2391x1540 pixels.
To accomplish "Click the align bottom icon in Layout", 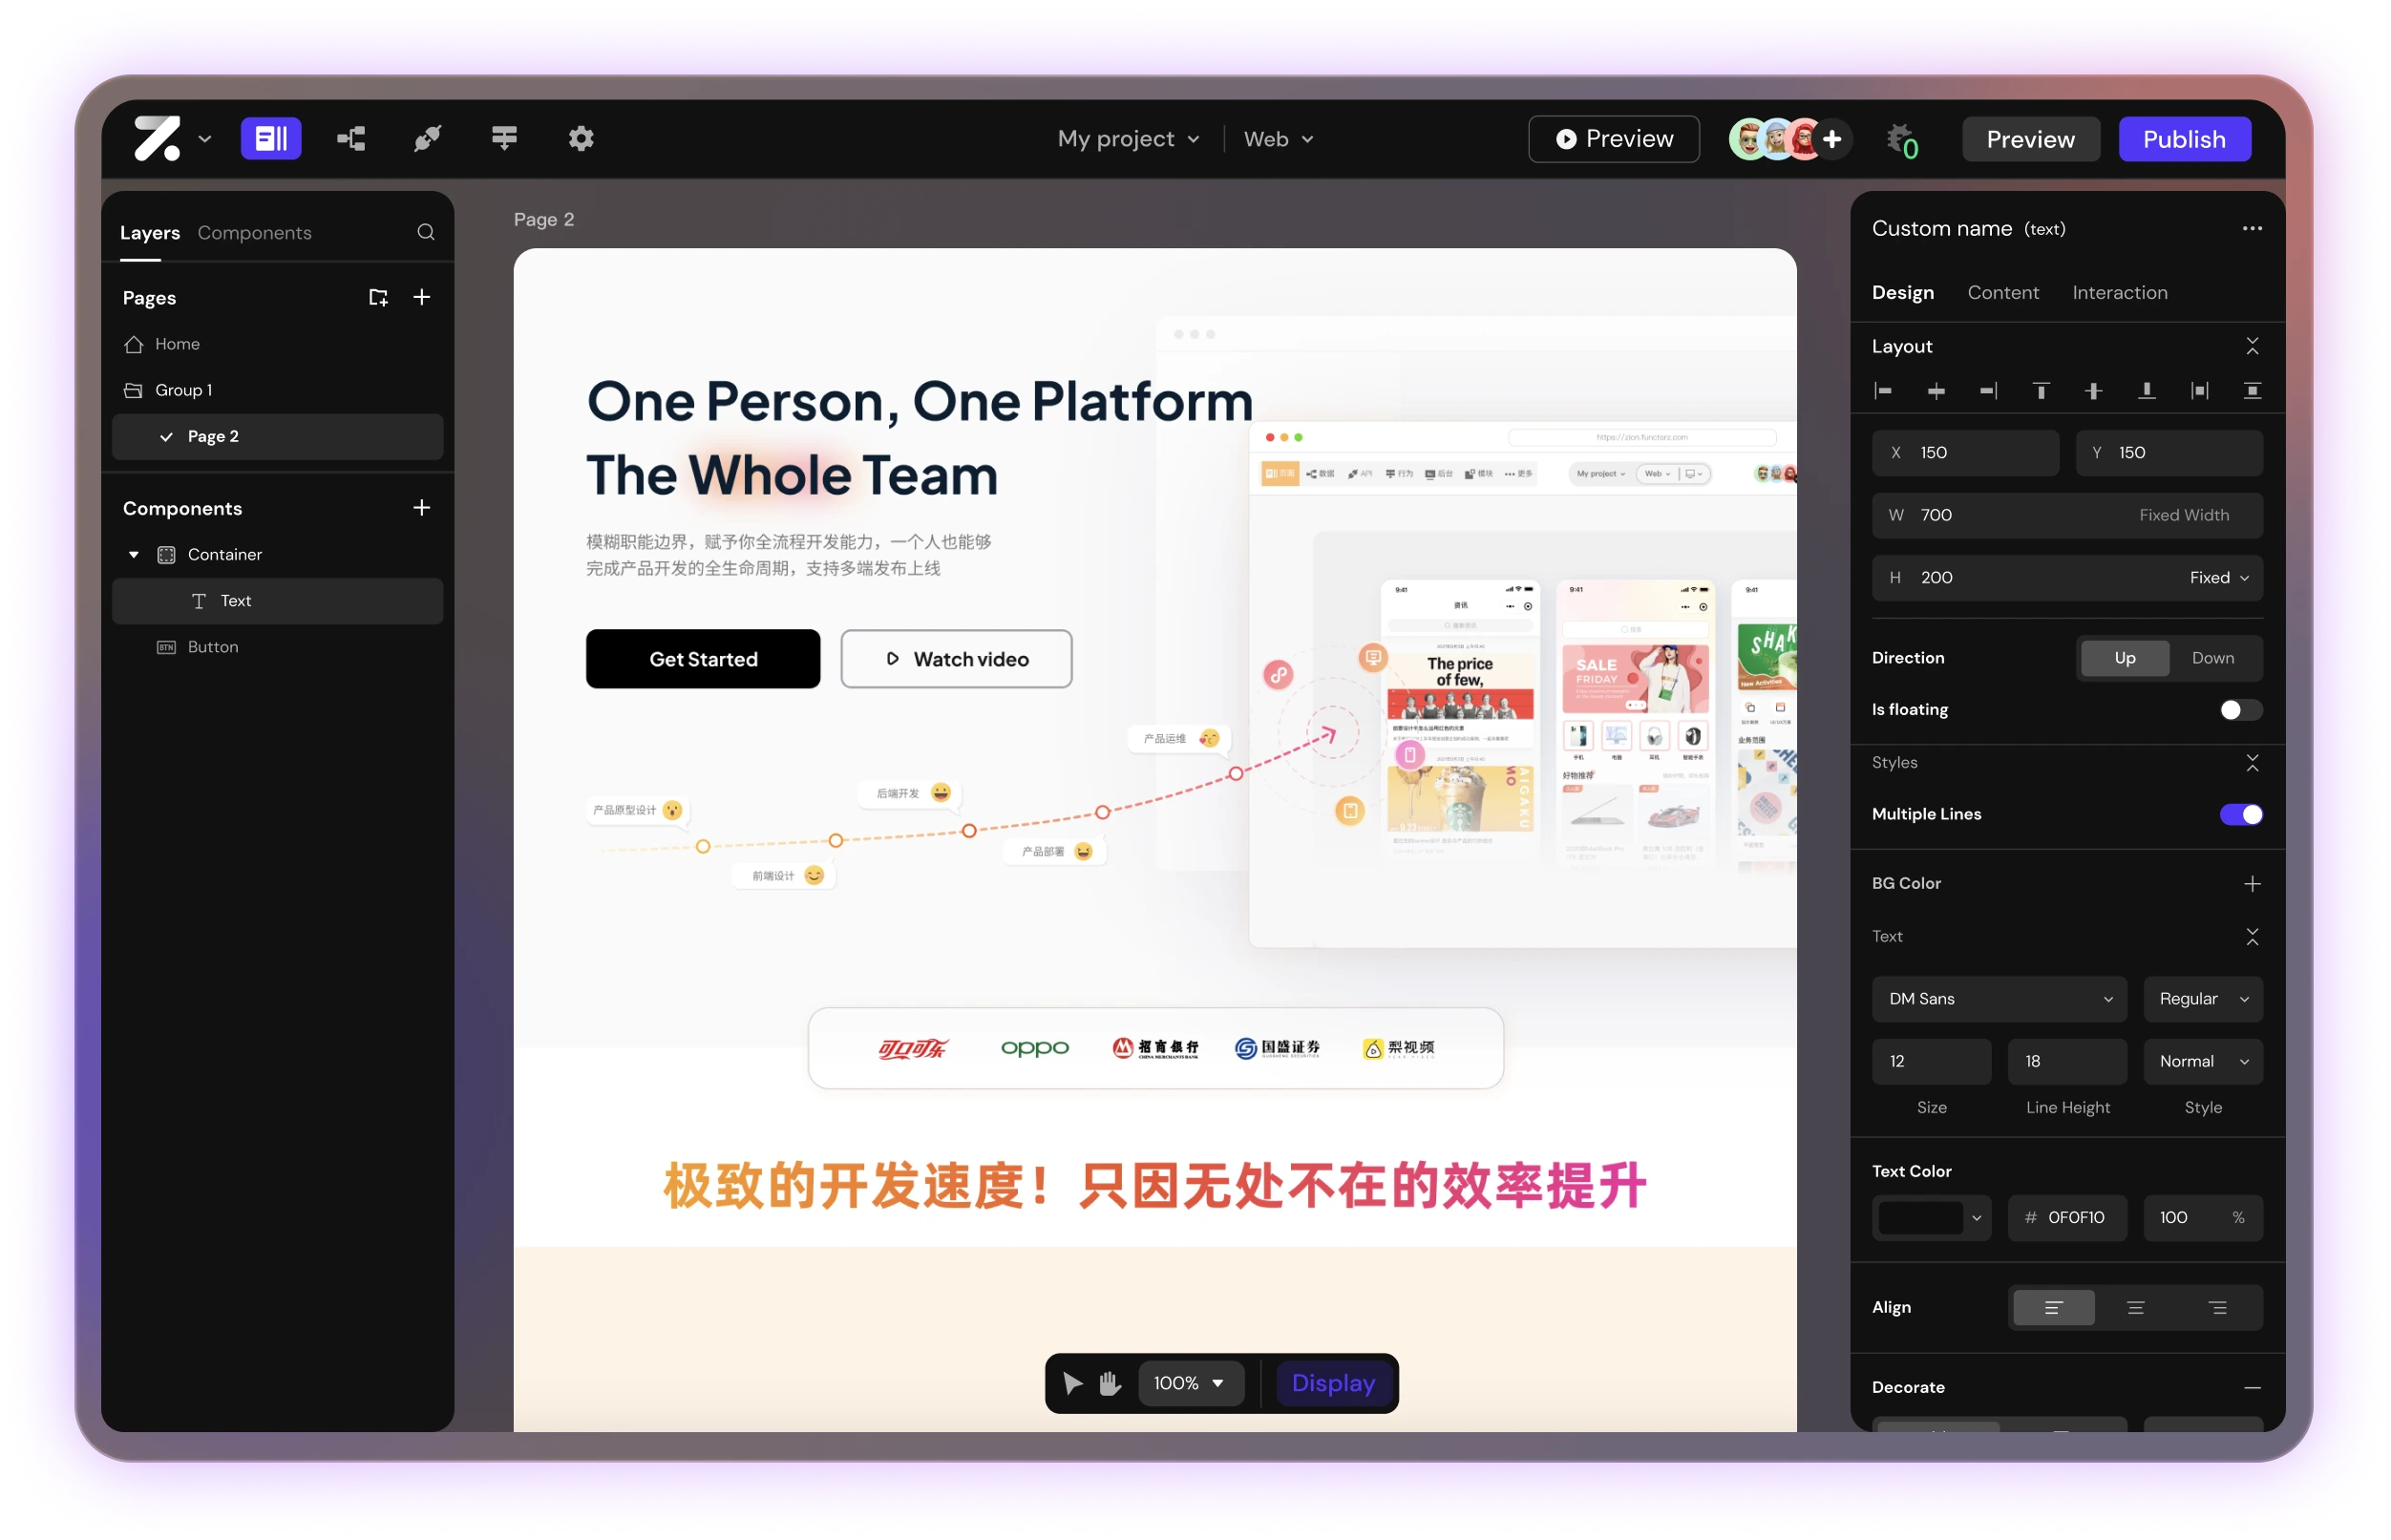I will pyautogui.click(x=2147, y=391).
